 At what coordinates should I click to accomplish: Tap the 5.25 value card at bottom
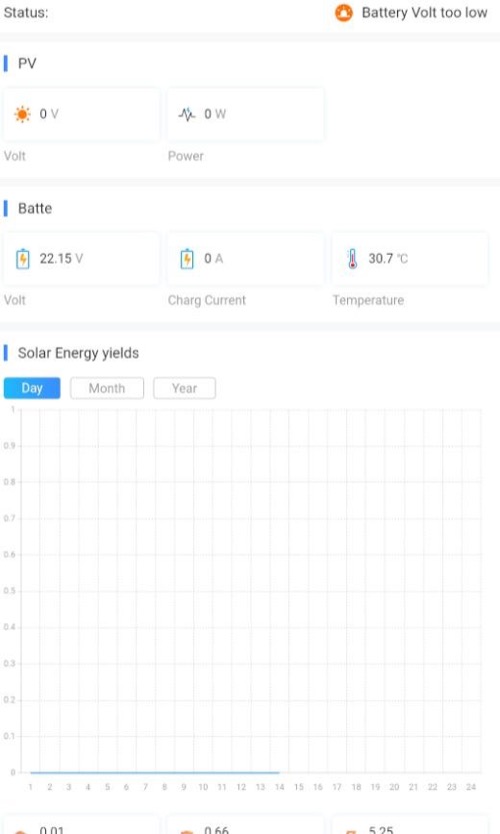coord(410,824)
